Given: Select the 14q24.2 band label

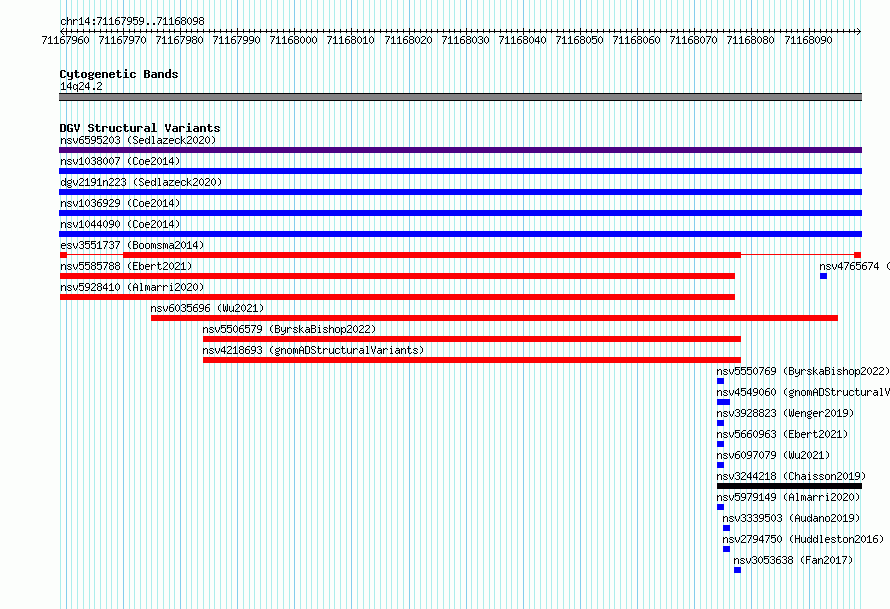Looking at the screenshot, I should tap(81, 86).
